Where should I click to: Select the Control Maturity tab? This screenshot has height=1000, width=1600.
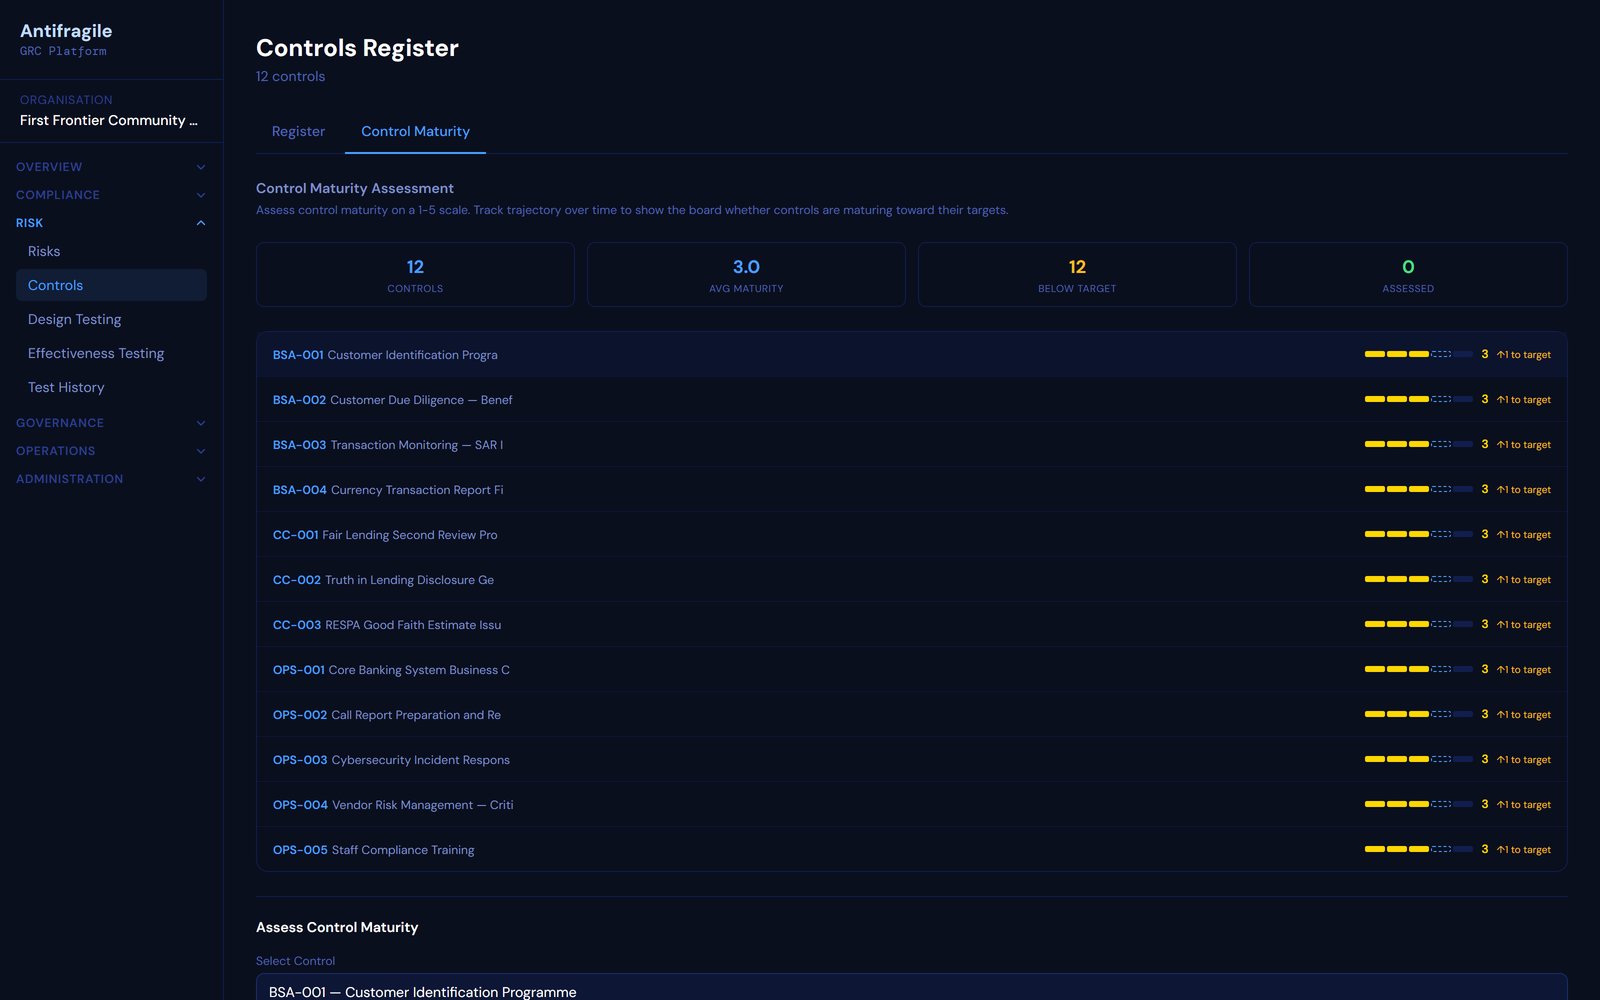click(x=415, y=131)
